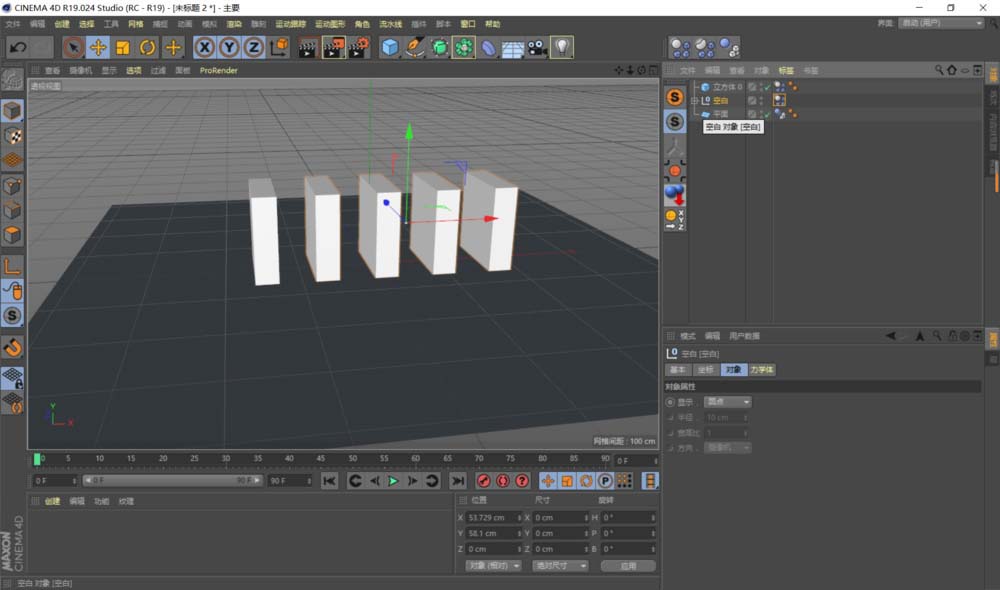Viewport: 1000px width, 590px height.
Task: Toggle the Snap magnet icon
Action: coord(12,348)
